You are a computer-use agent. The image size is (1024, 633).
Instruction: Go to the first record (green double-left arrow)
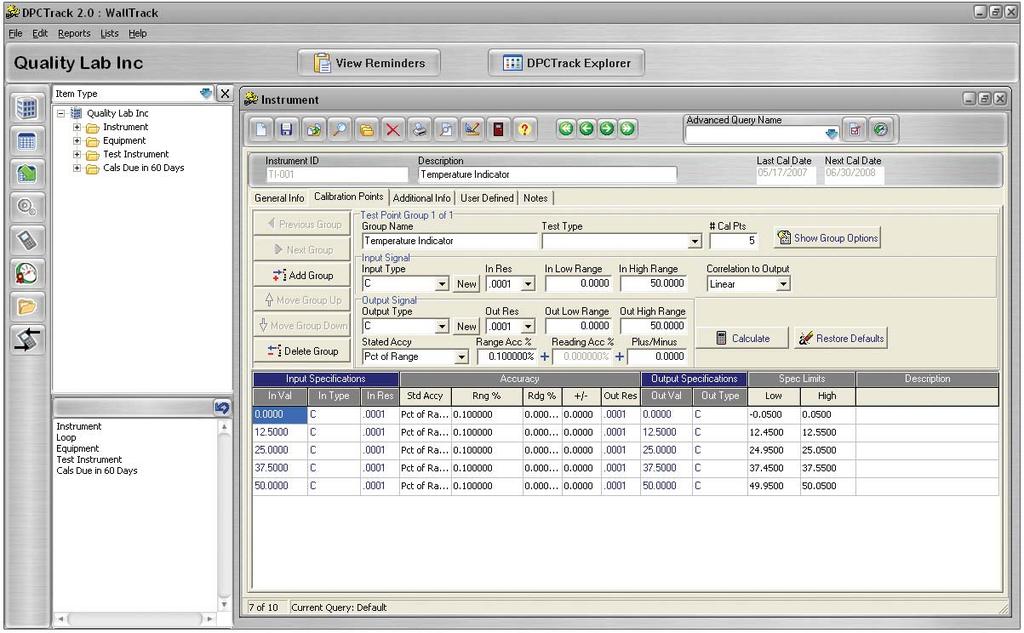pos(566,129)
